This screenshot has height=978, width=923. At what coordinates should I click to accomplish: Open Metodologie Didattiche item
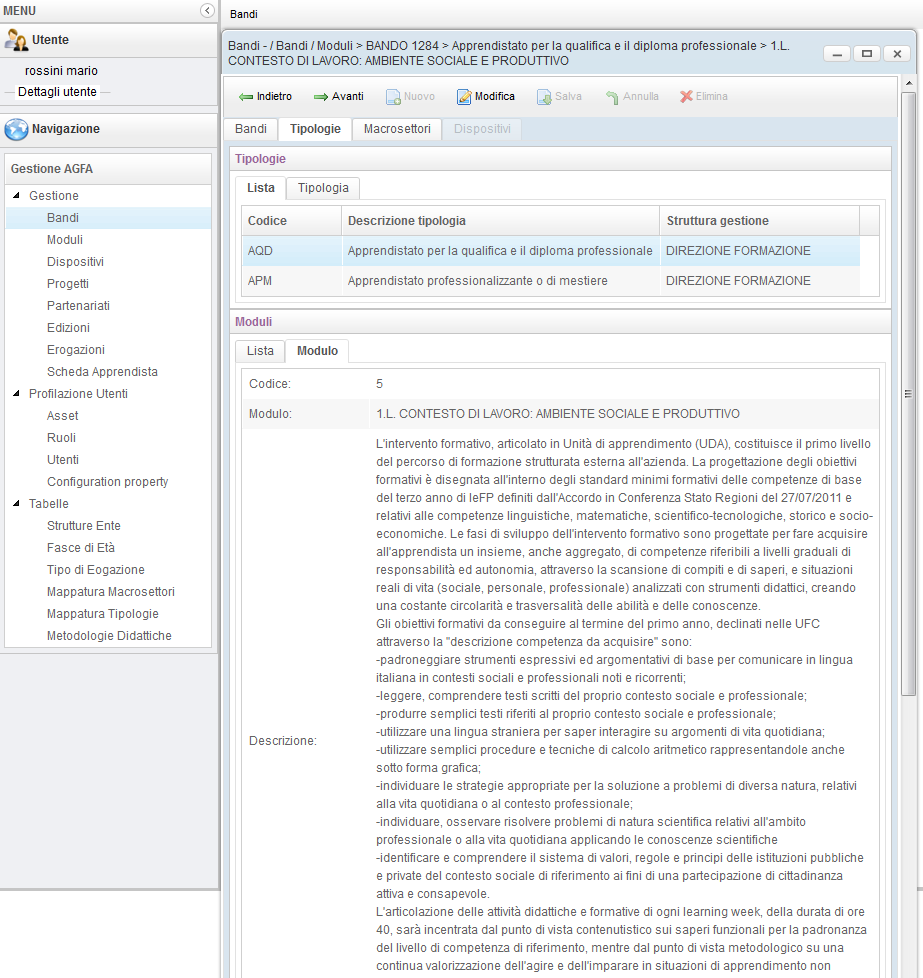[109, 636]
